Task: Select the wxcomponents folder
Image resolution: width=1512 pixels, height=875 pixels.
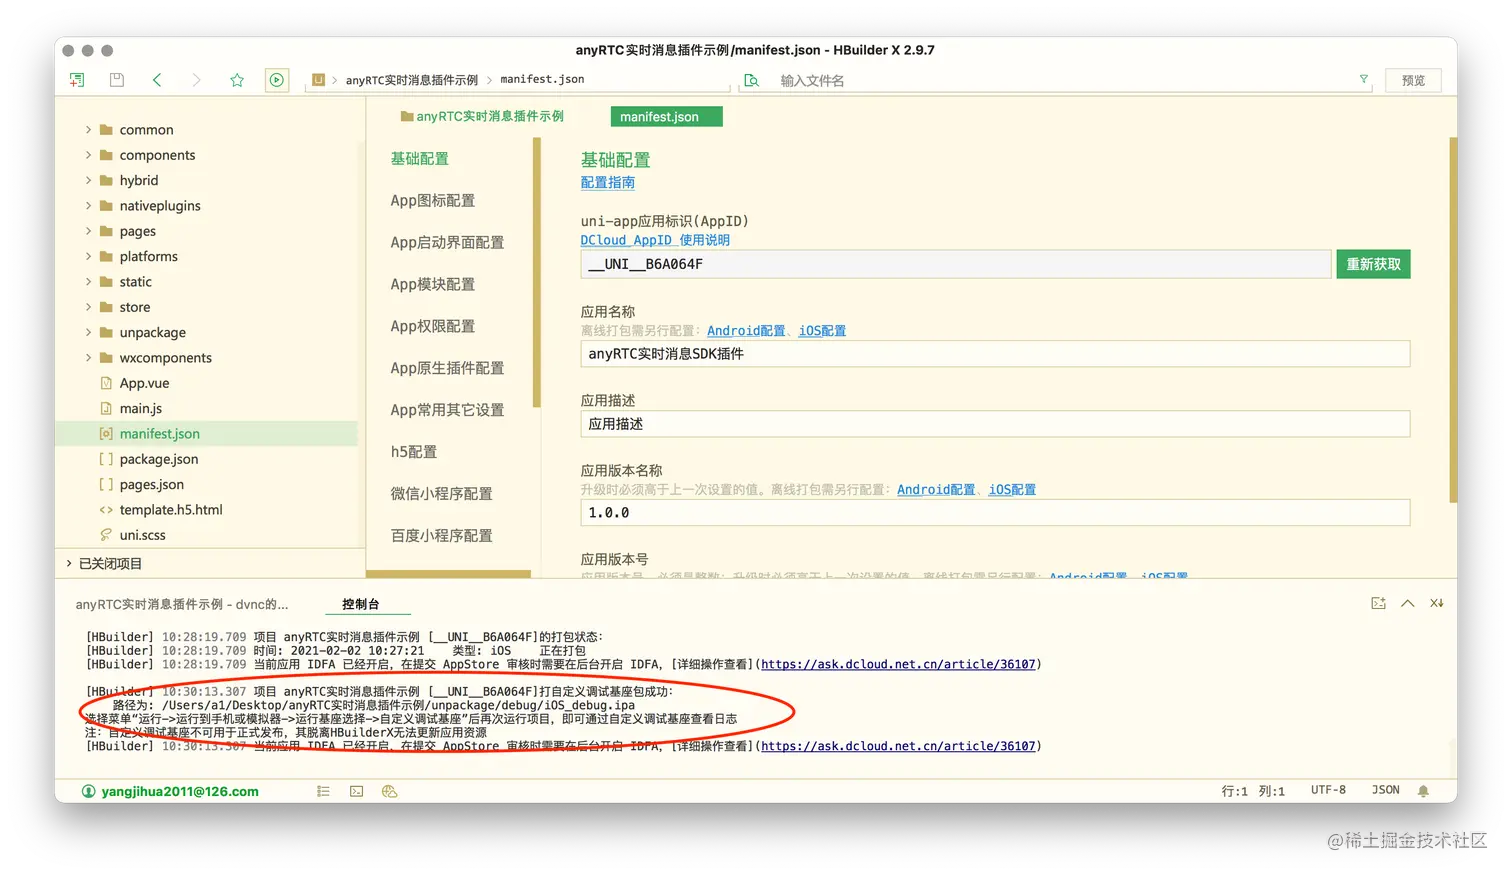Action: point(165,358)
